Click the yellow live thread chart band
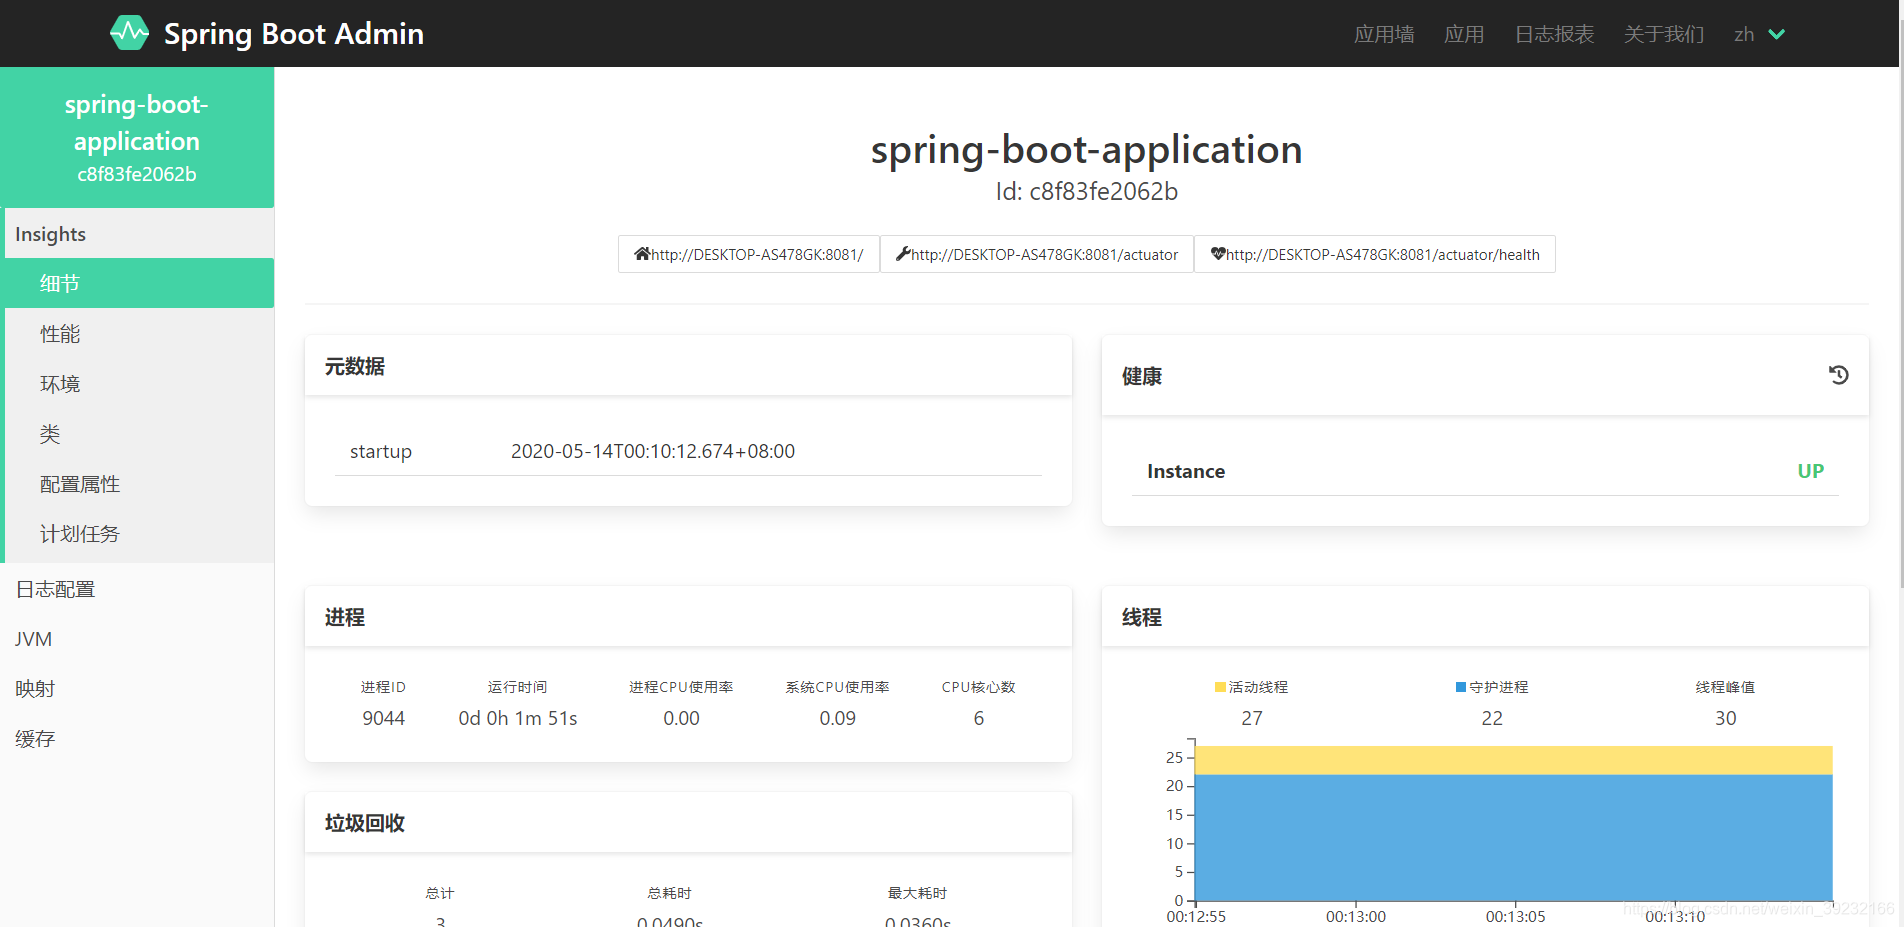This screenshot has height=927, width=1904. click(x=1514, y=760)
